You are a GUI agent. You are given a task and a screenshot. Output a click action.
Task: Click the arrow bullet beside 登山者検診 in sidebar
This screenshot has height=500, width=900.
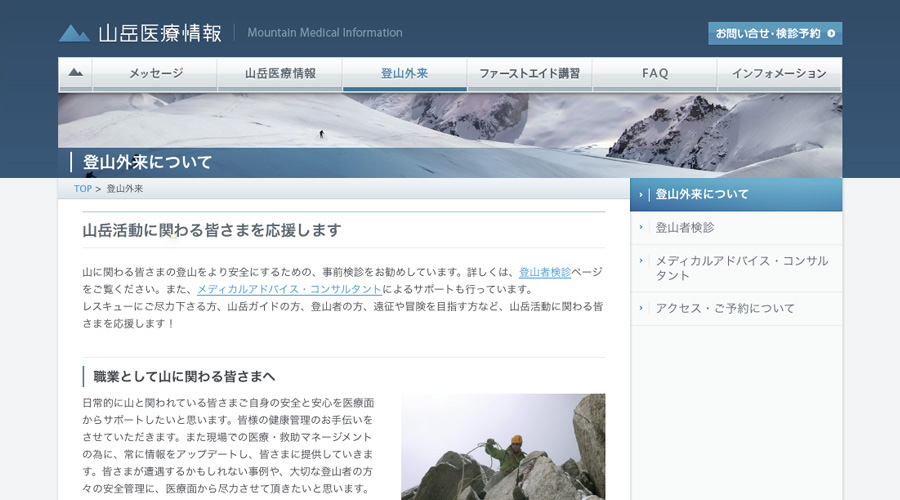pyautogui.click(x=642, y=227)
